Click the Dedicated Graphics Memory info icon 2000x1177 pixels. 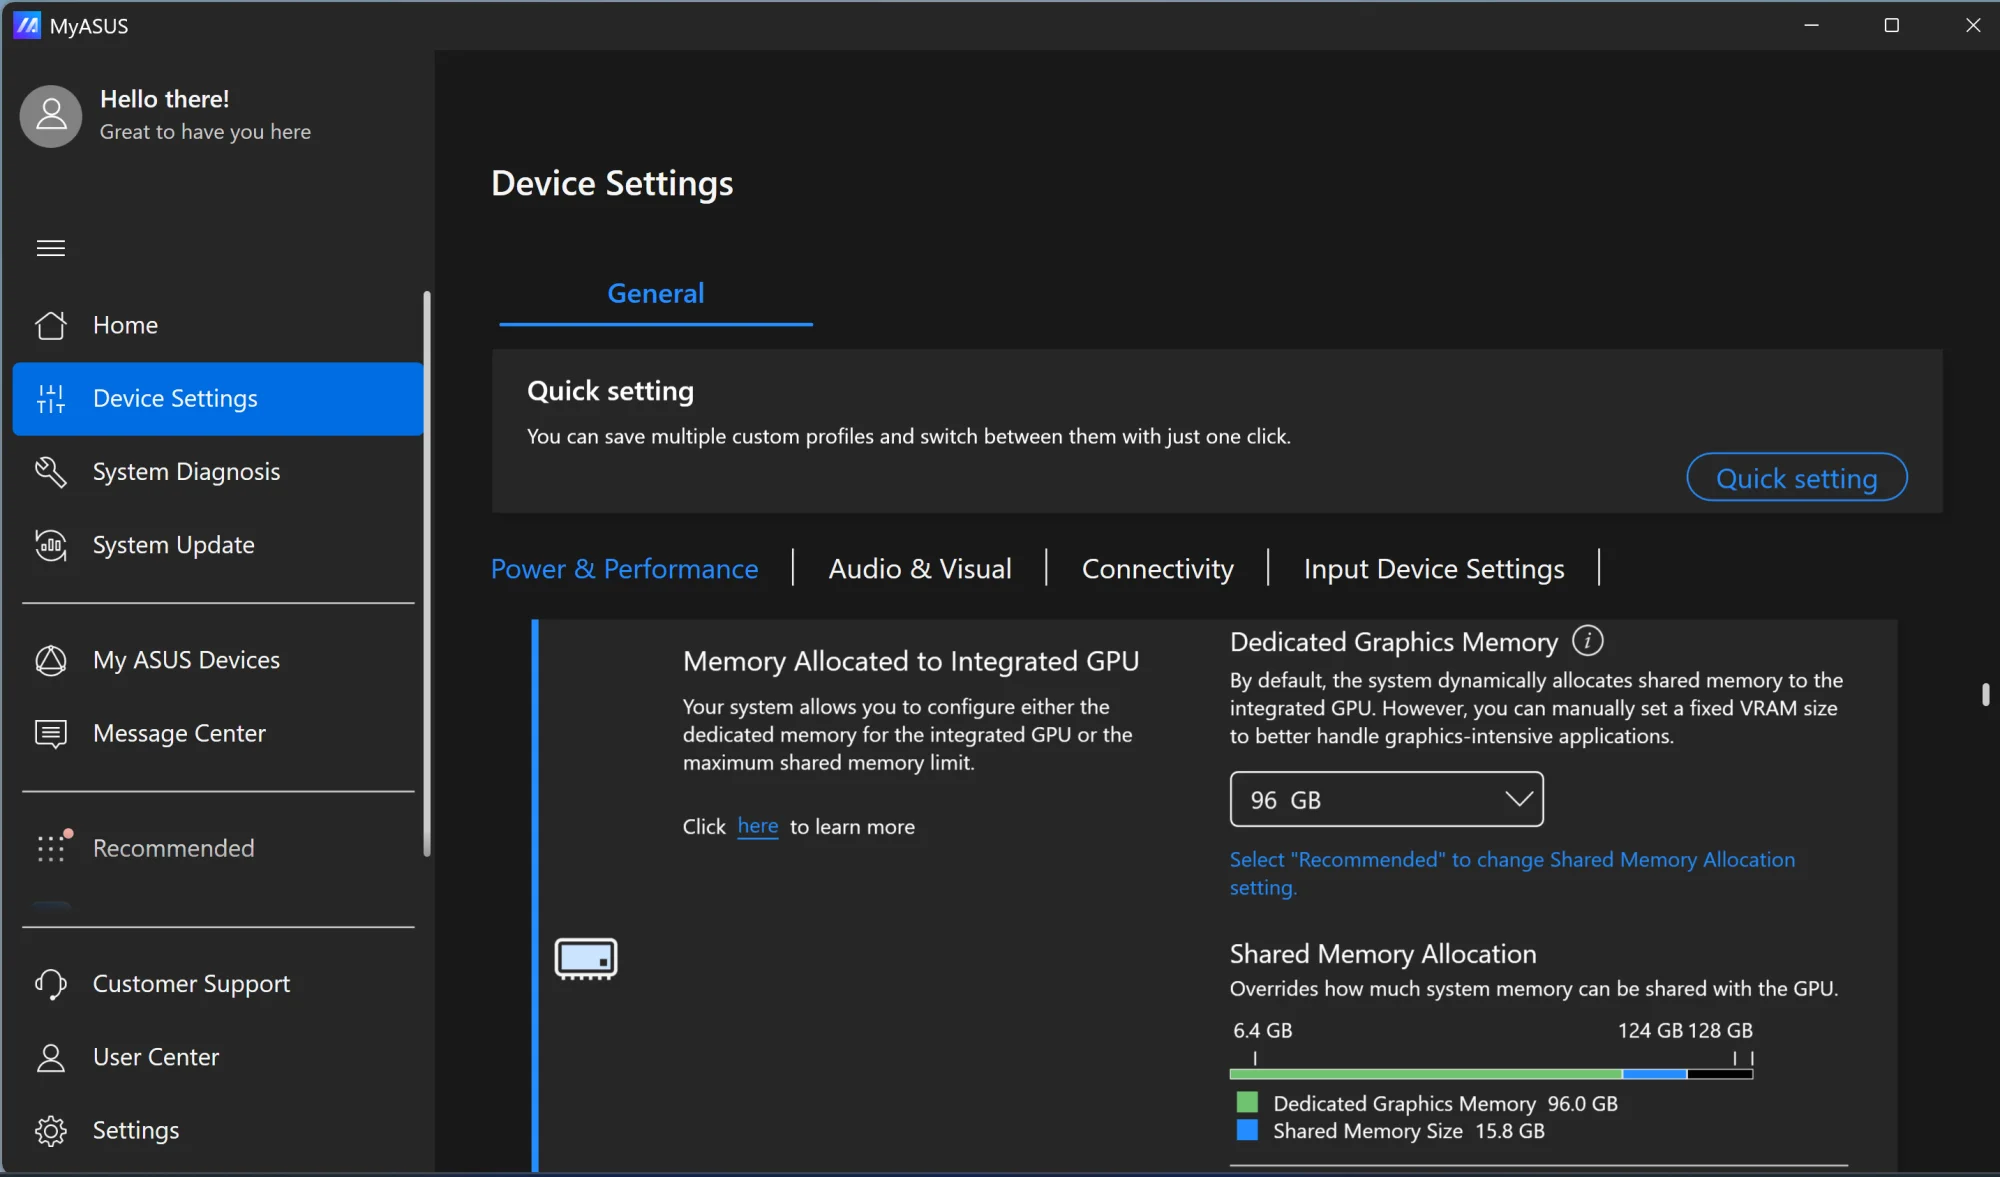[x=1587, y=641]
